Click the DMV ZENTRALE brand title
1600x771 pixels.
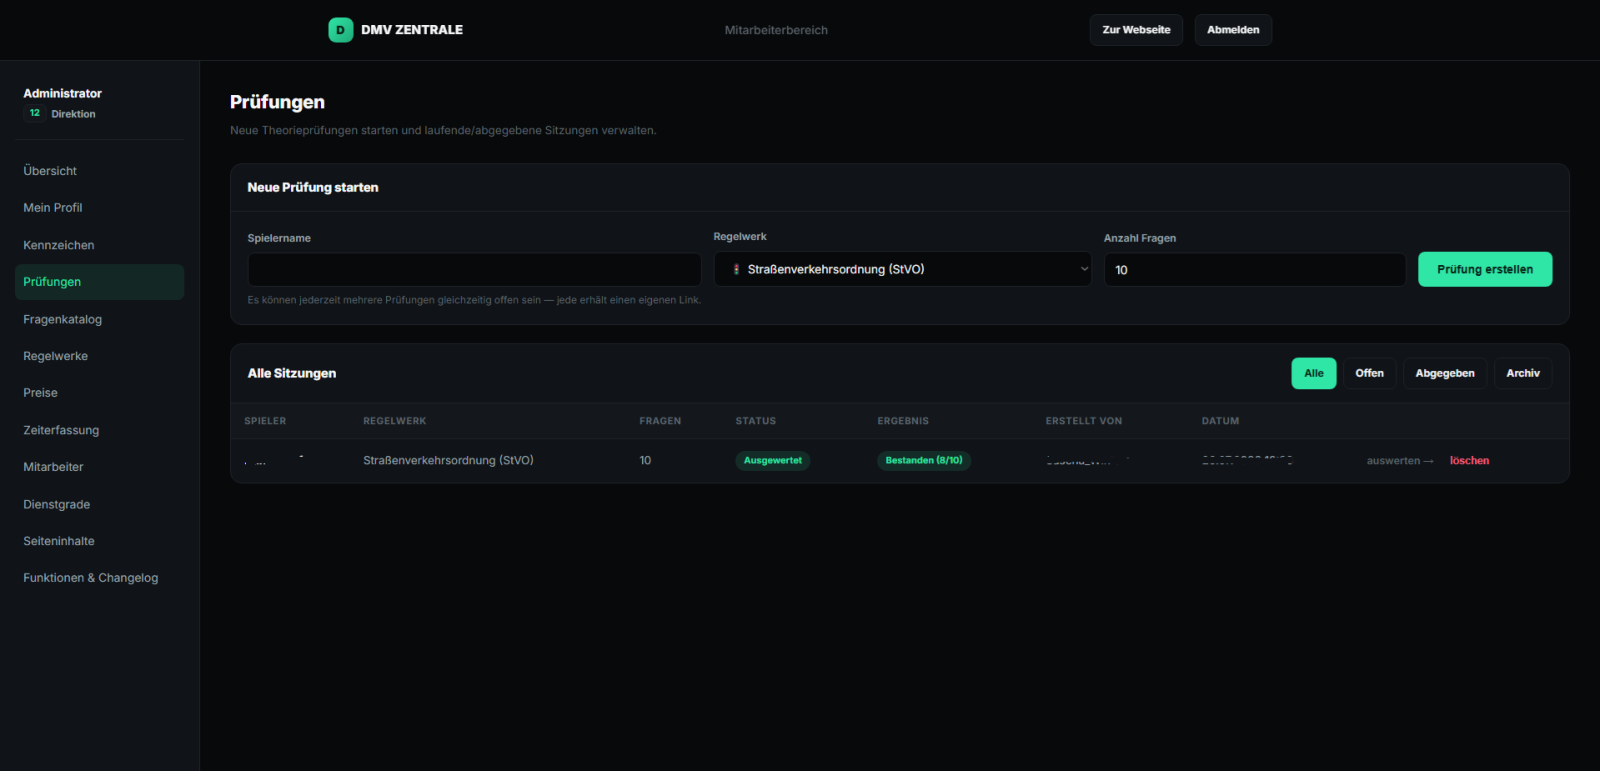pos(412,30)
